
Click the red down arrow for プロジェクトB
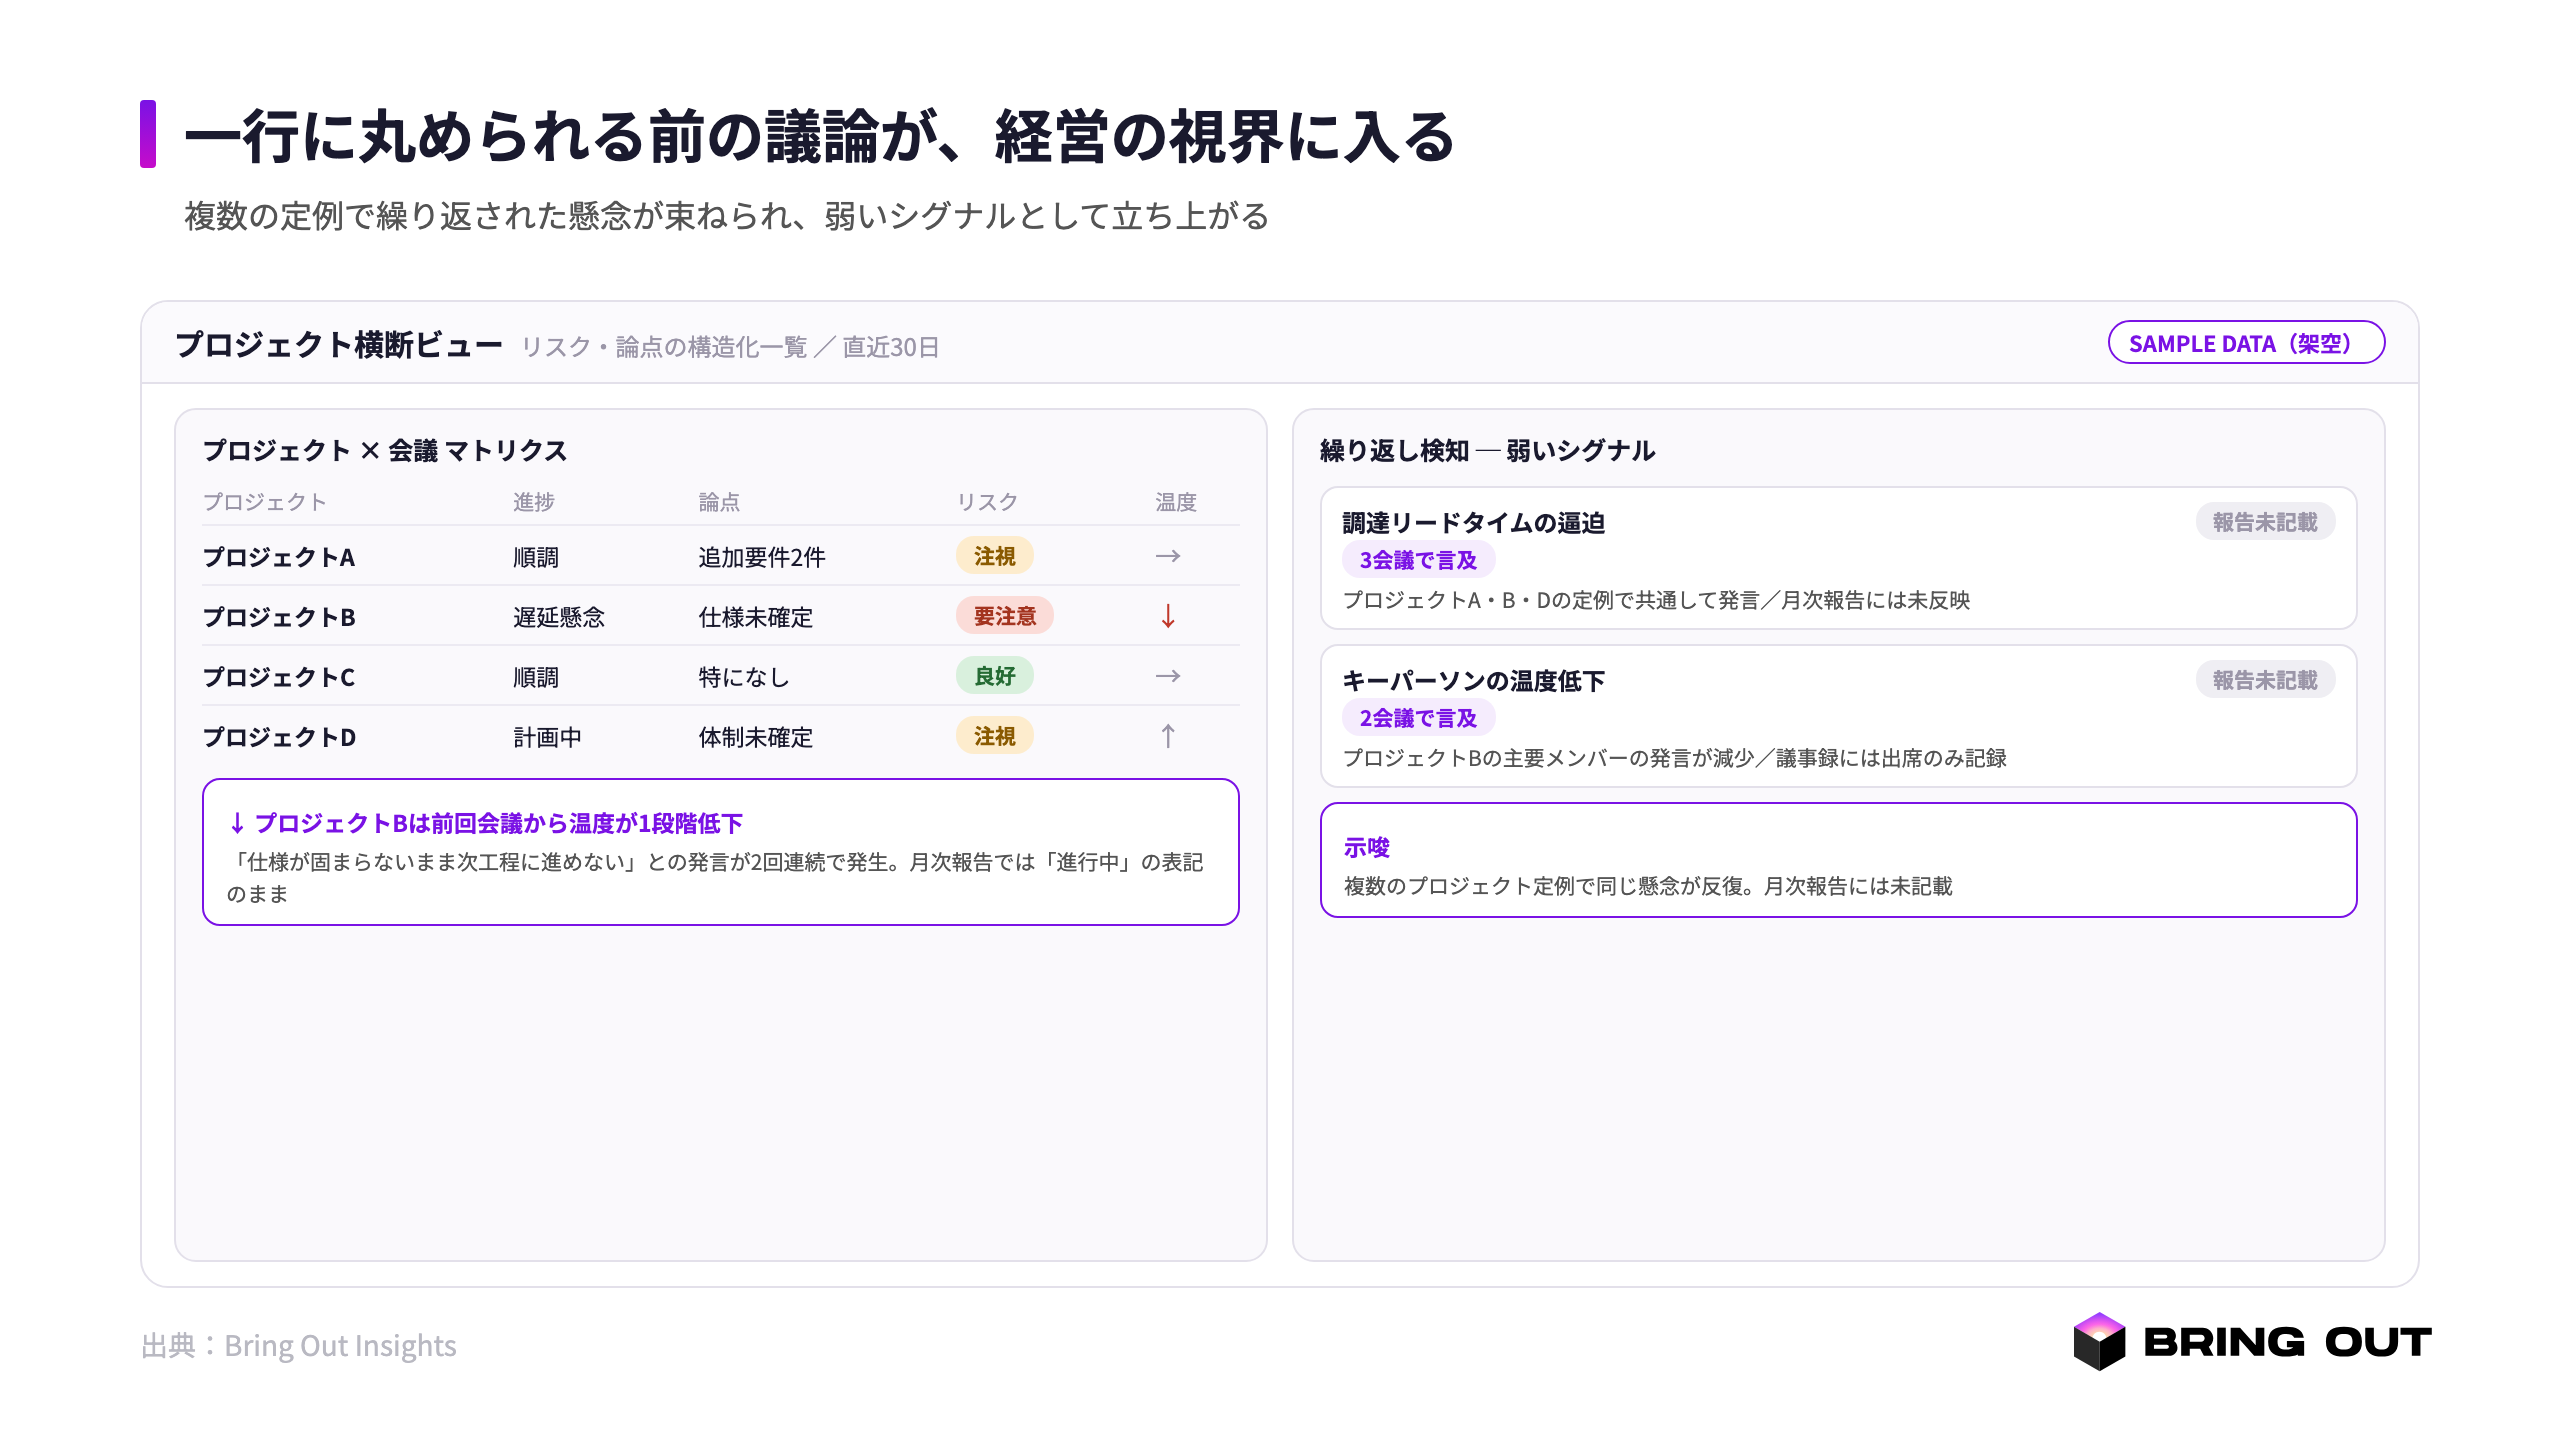(1167, 616)
